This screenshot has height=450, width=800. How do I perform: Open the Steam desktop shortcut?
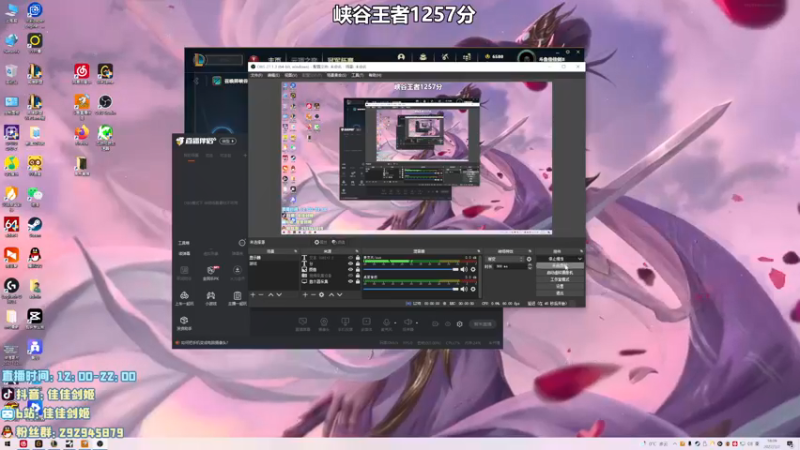tap(35, 227)
